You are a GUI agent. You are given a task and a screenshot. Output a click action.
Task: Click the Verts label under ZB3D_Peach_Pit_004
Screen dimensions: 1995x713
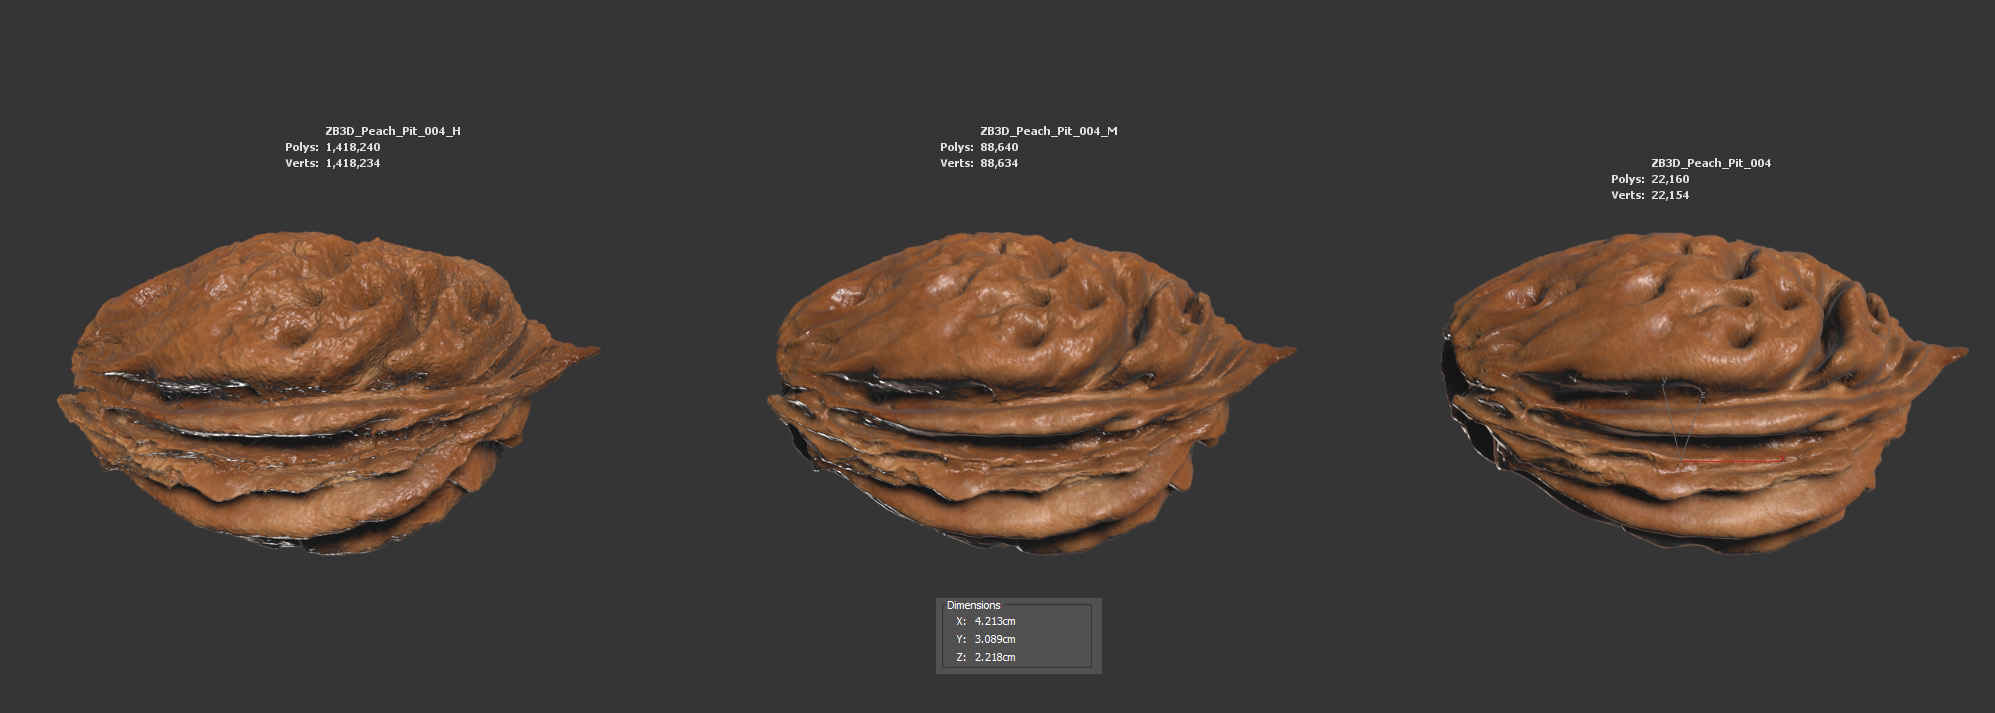[1627, 195]
